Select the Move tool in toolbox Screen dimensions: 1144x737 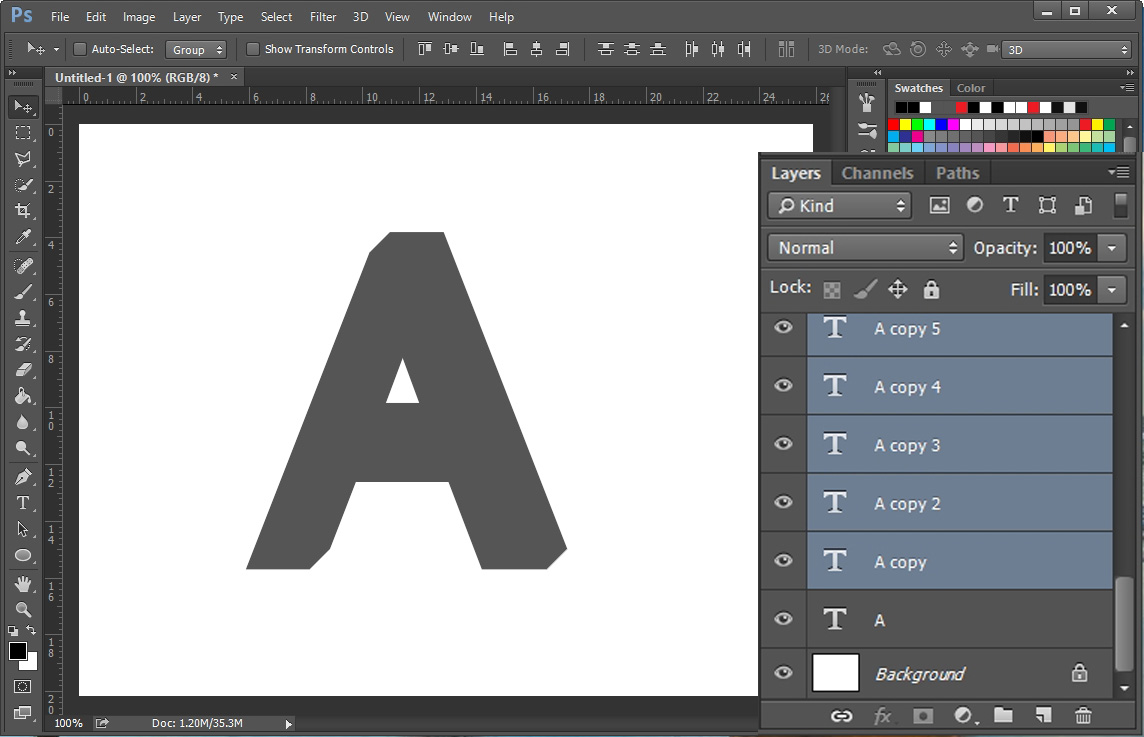[23, 107]
